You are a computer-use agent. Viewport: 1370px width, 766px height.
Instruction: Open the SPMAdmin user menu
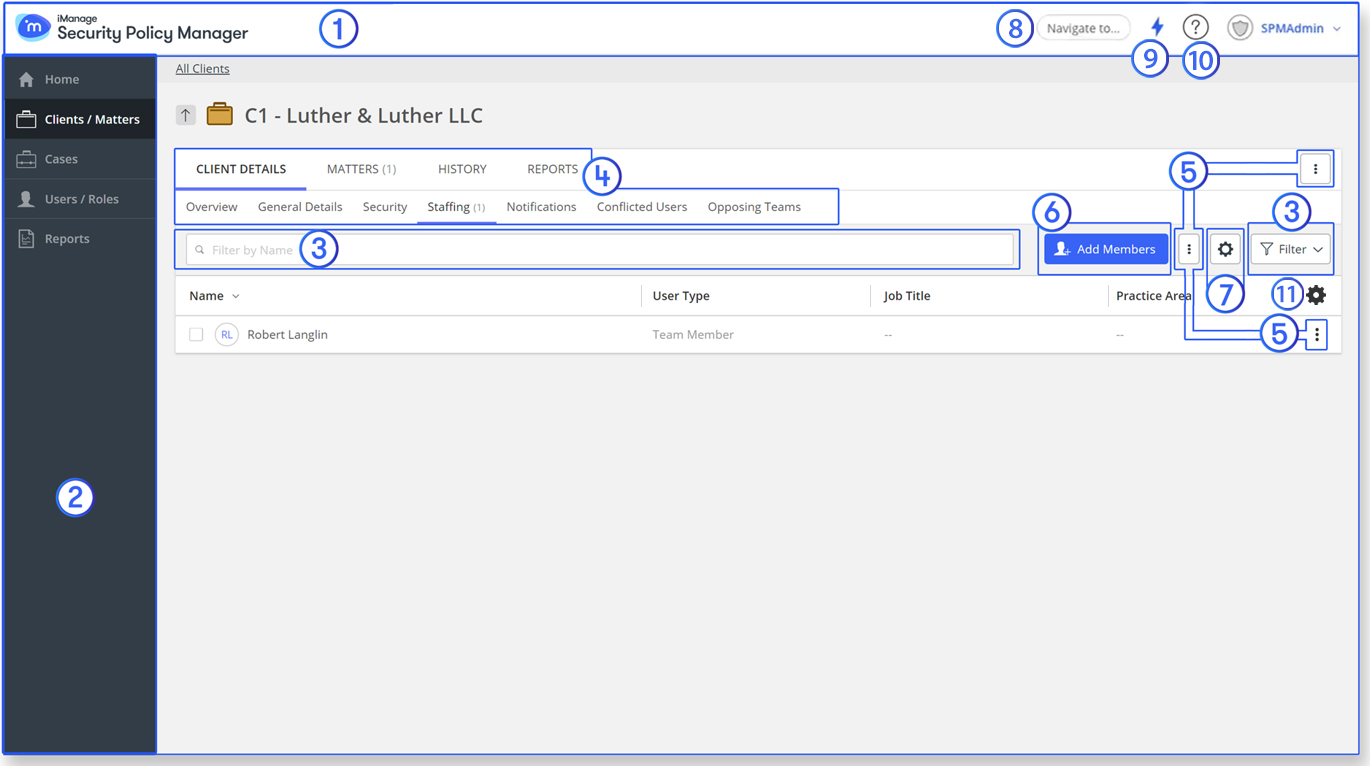[1298, 28]
